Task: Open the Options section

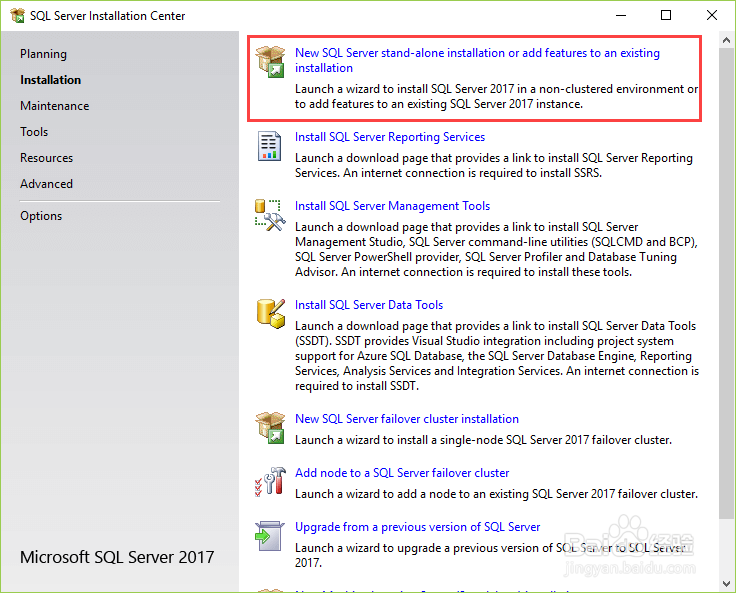Action: (41, 216)
